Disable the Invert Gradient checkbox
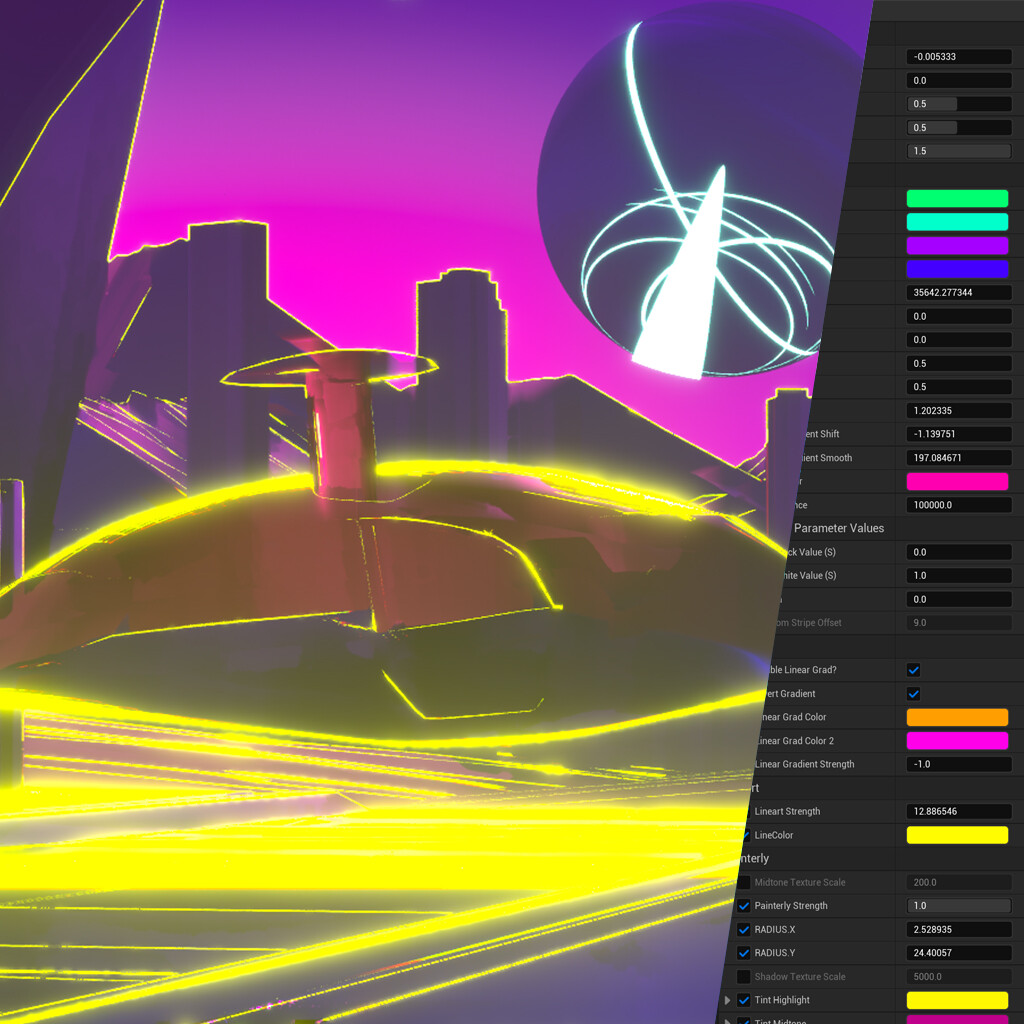 [x=913, y=693]
